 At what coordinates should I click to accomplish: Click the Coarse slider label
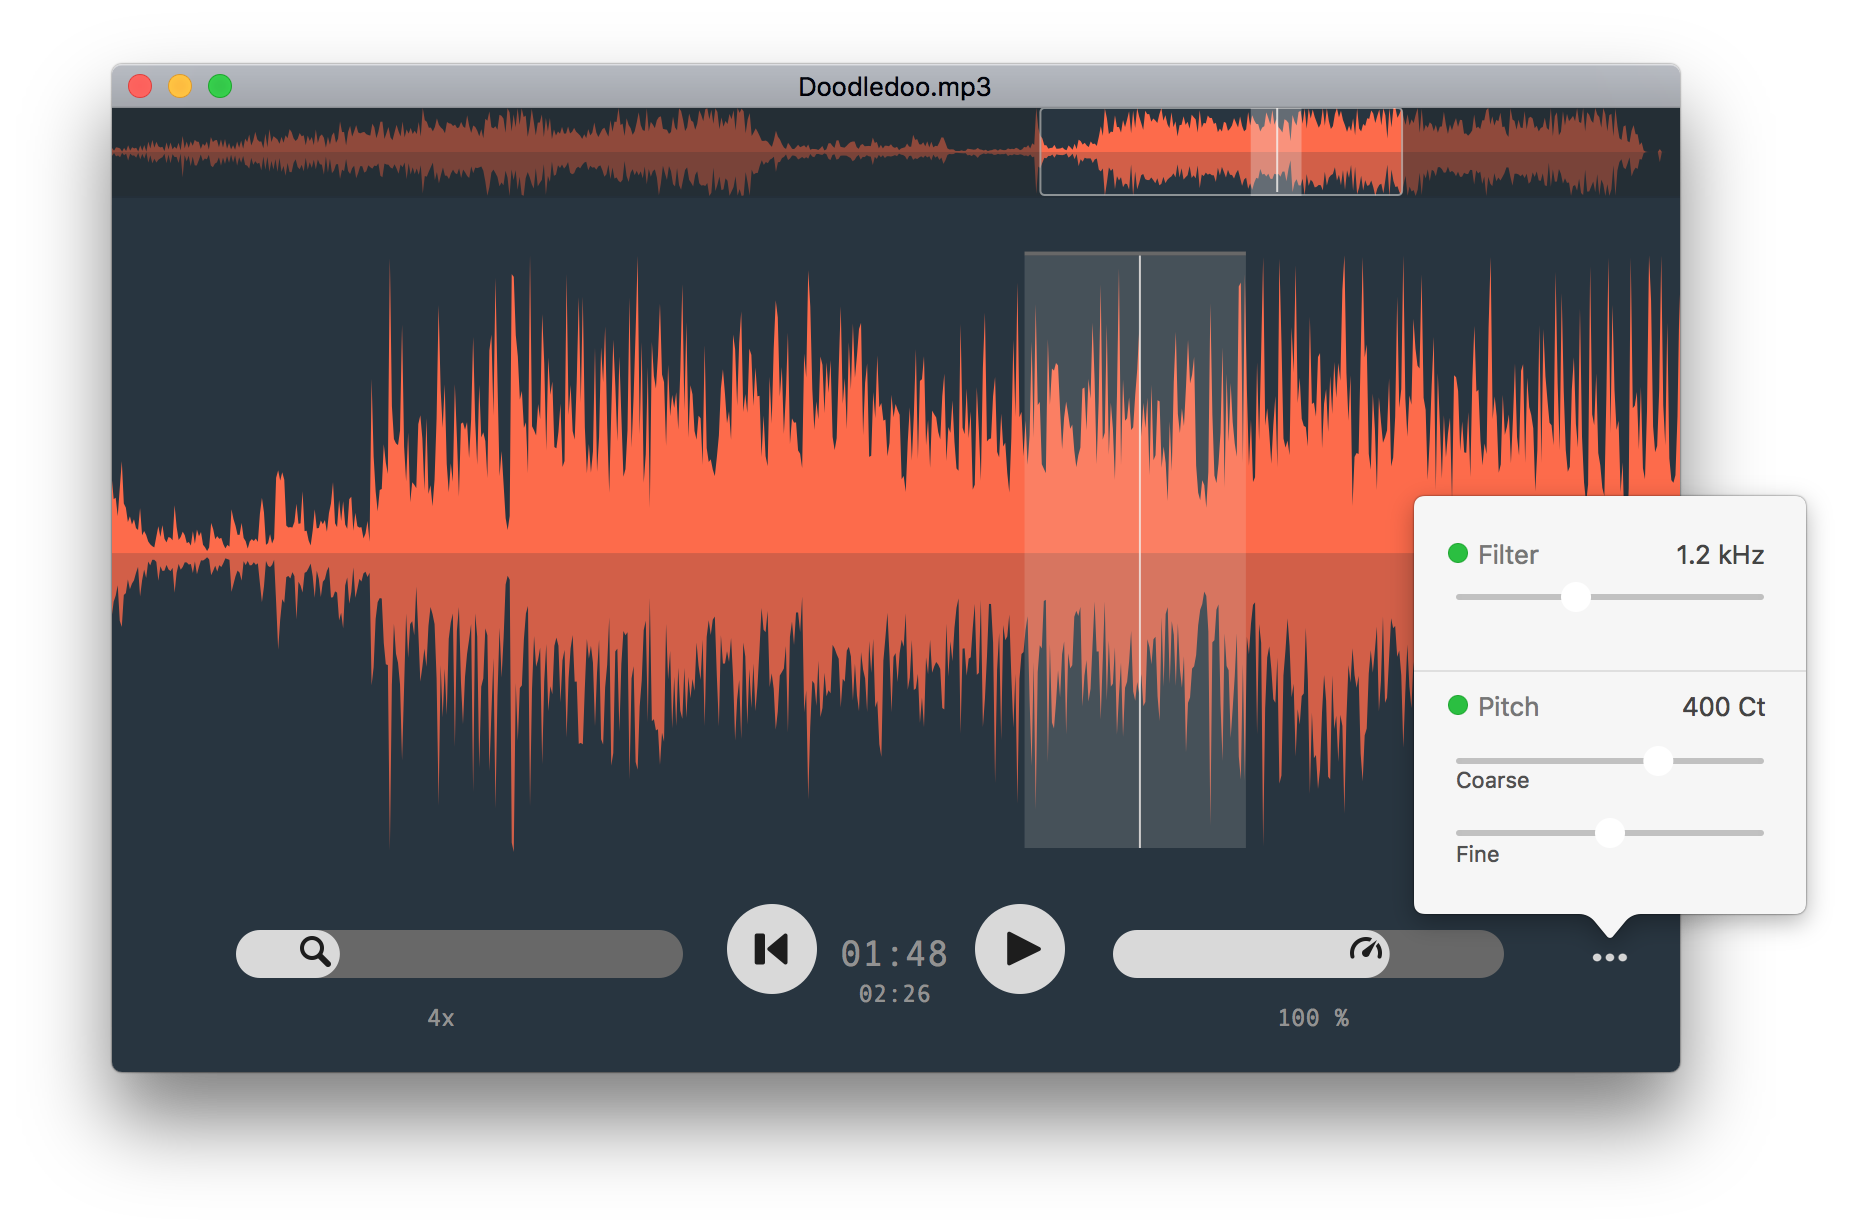1492,781
